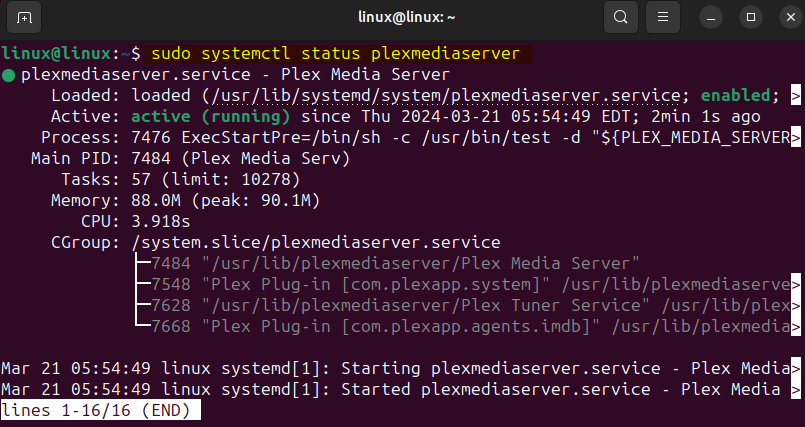Select process 7484 Plex Media Server entry
The height and width of the screenshot is (427, 805).
(395, 263)
